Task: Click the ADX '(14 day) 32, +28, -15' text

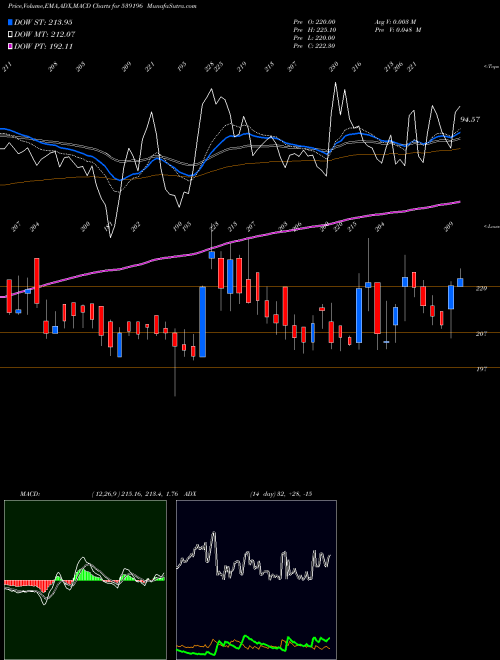Action: pyautogui.click(x=280, y=494)
